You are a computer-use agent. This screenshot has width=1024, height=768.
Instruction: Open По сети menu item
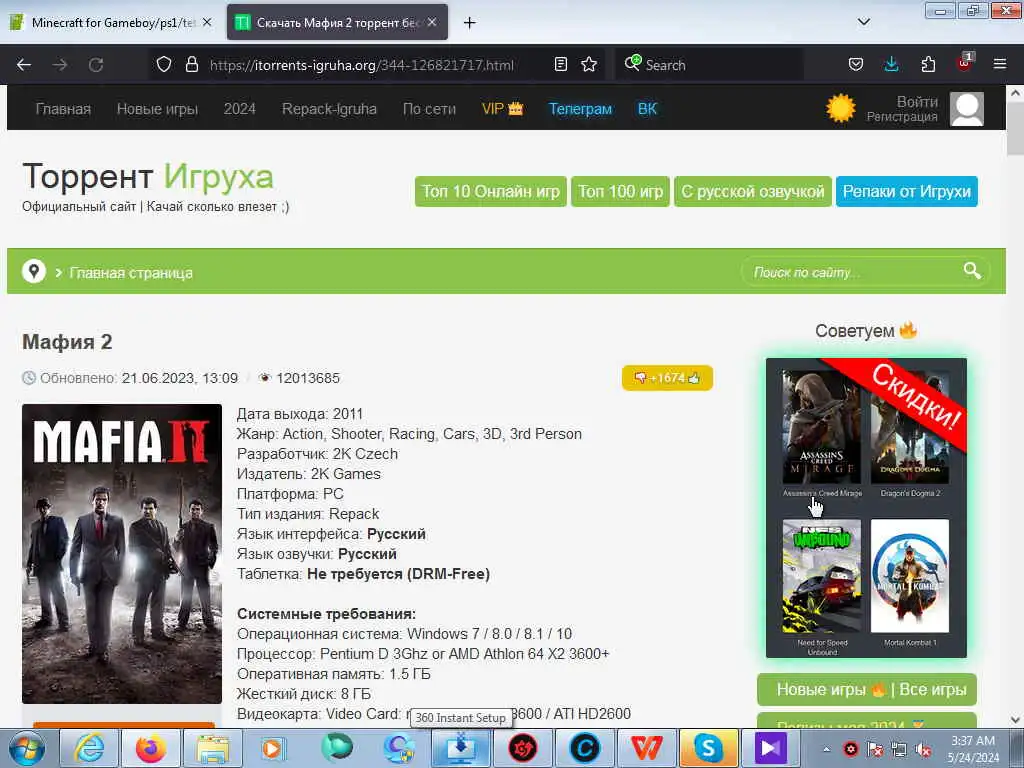[x=429, y=108]
